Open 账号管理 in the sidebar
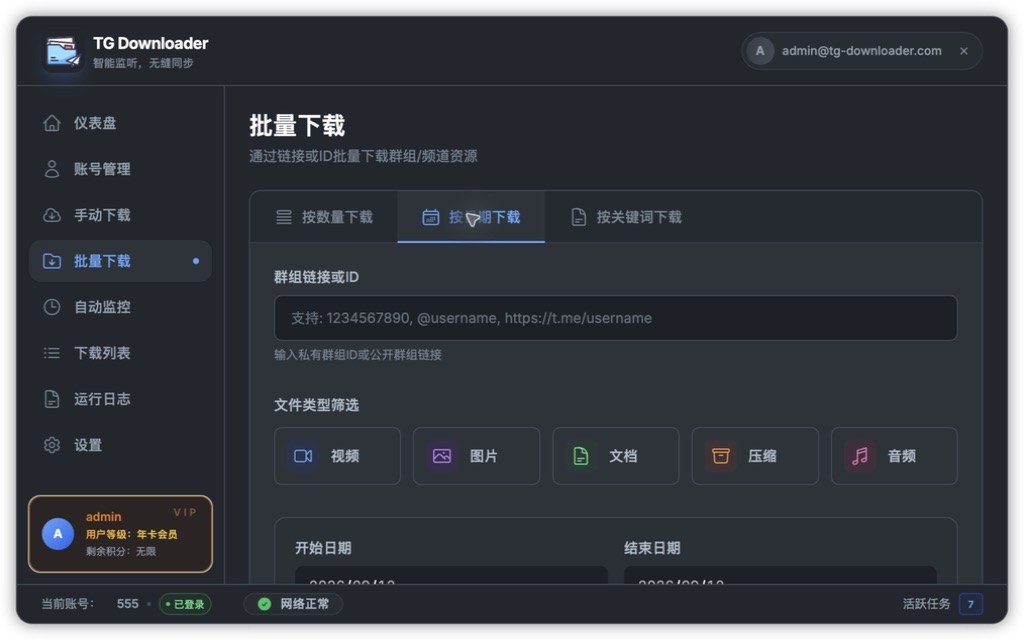Screen dimensions: 1024x640 [x=120, y=169]
